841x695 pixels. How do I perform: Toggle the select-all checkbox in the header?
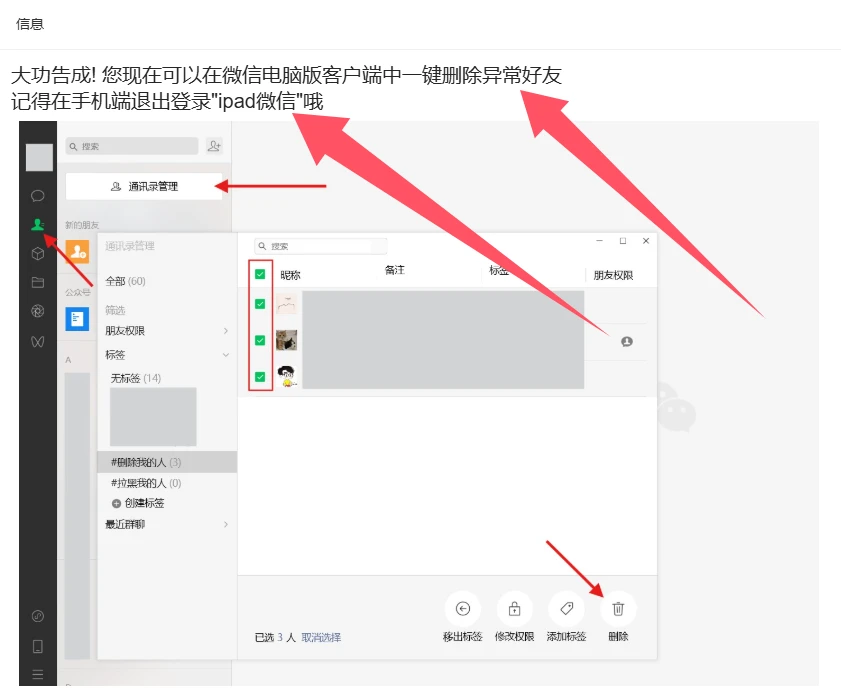point(260,274)
